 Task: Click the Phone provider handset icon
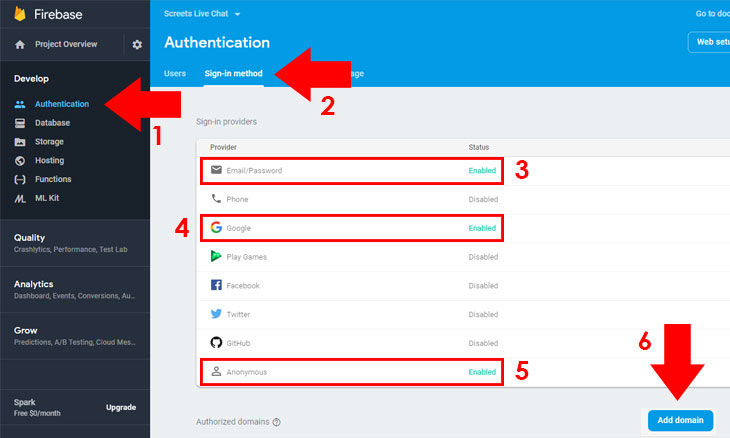point(216,198)
